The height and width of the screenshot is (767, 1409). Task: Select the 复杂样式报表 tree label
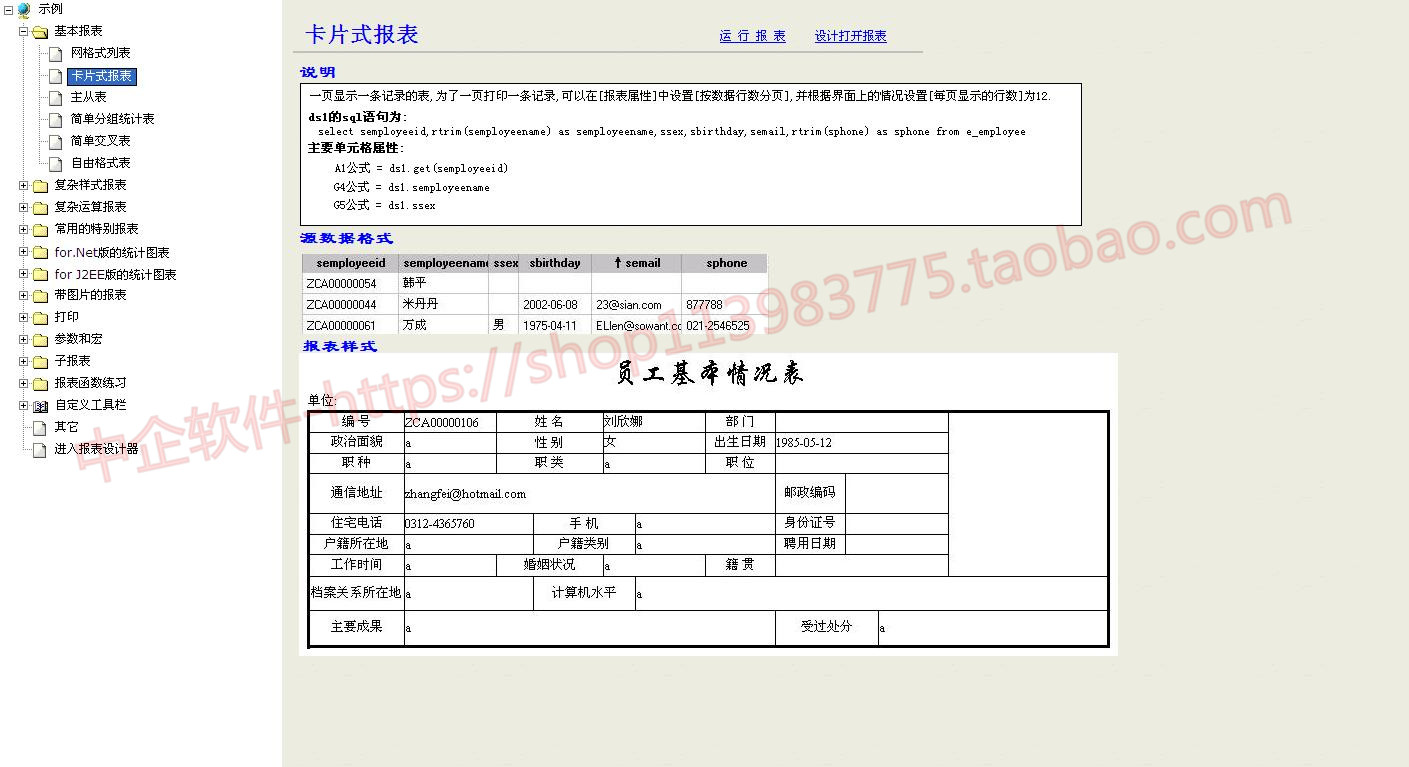pyautogui.click(x=90, y=185)
